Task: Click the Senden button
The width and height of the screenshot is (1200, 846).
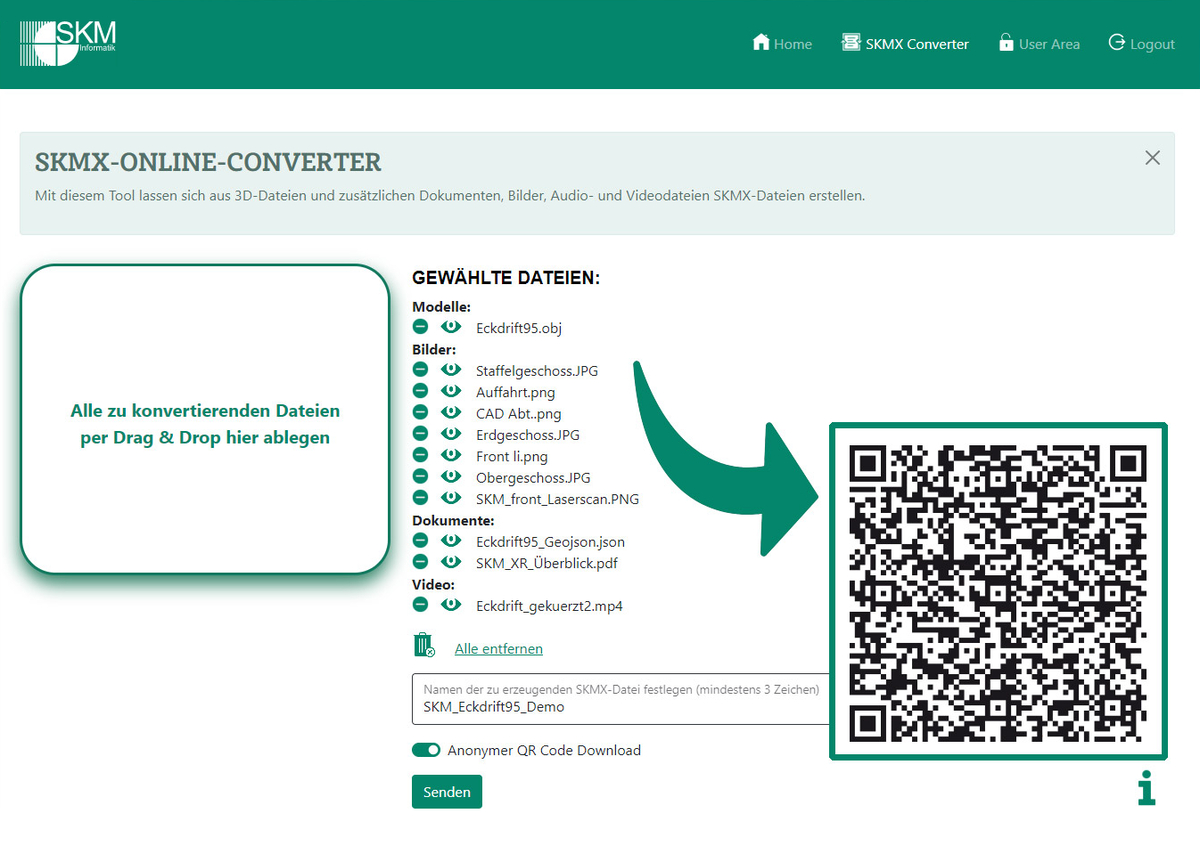Action: [447, 792]
